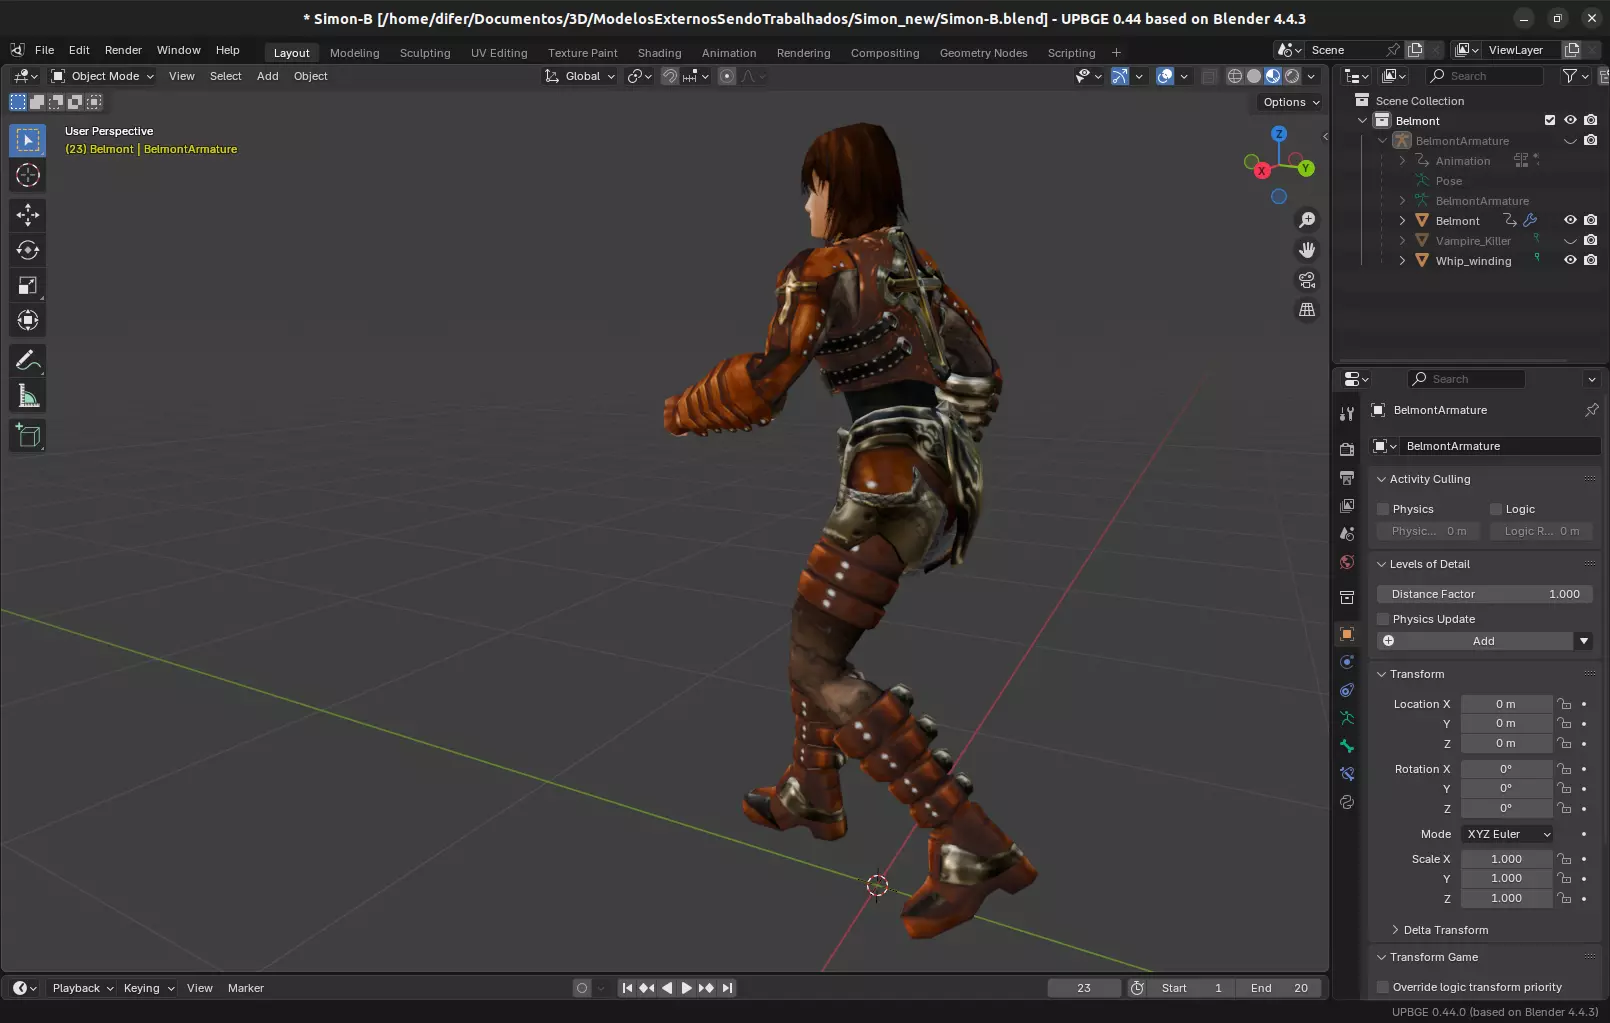
Task: Select wireframe viewport shading
Action: [x=1235, y=76]
